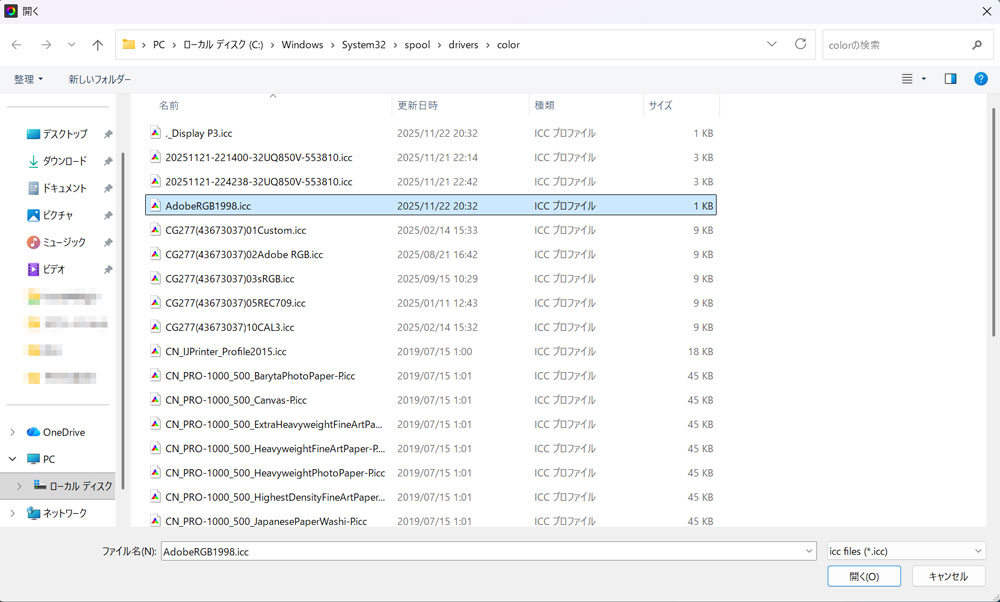1000x602 pixels.
Task: Expand the ネットワーク tree node
Action: click(12, 513)
